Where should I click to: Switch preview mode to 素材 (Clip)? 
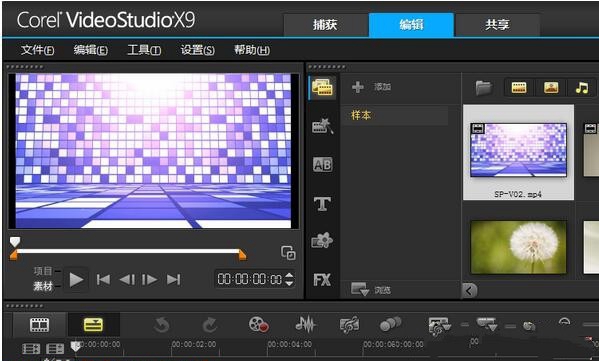42,286
